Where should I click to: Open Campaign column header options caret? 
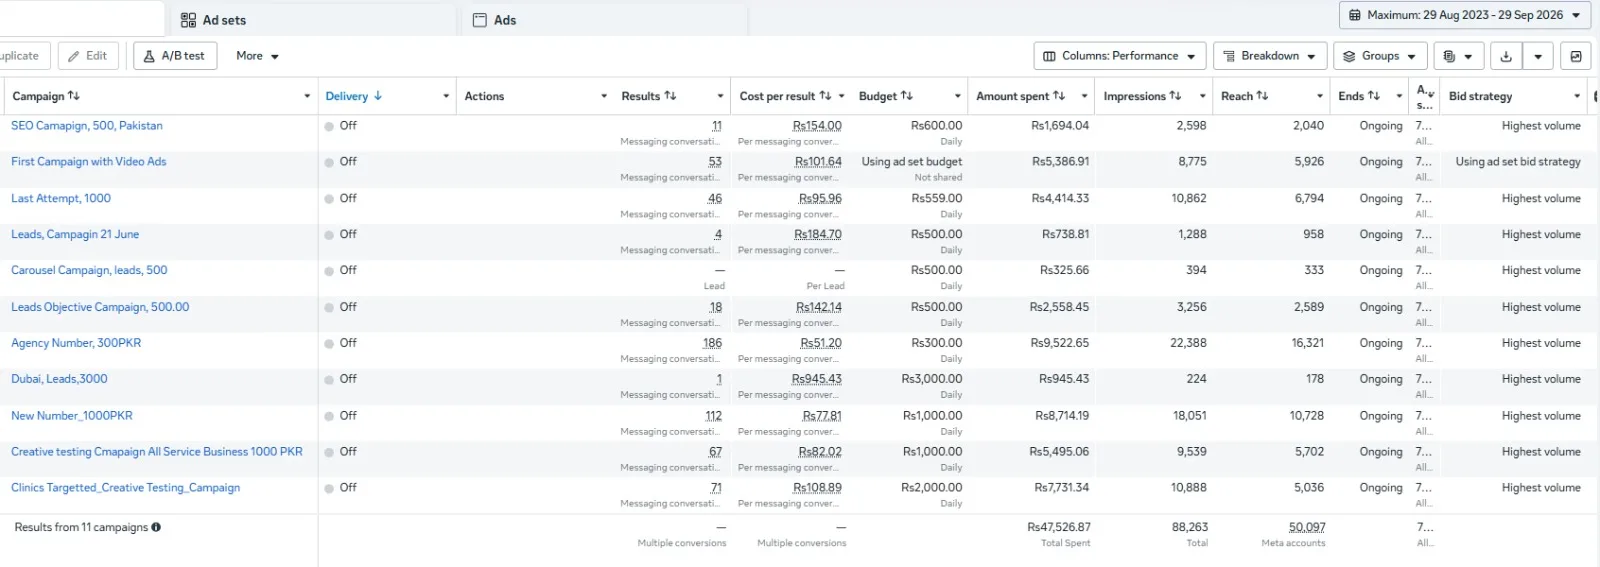(307, 96)
